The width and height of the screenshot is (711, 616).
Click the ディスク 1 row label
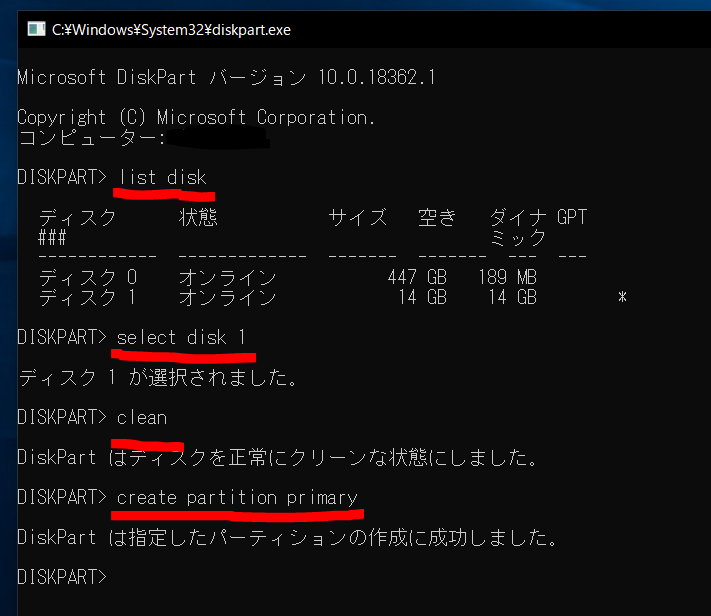coord(87,297)
